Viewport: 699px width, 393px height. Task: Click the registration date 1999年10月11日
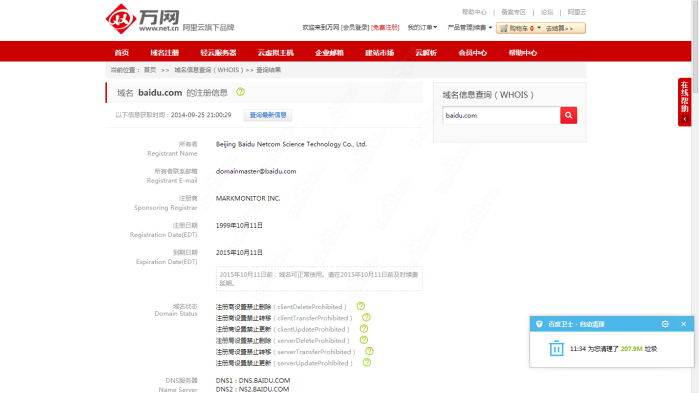(239, 225)
